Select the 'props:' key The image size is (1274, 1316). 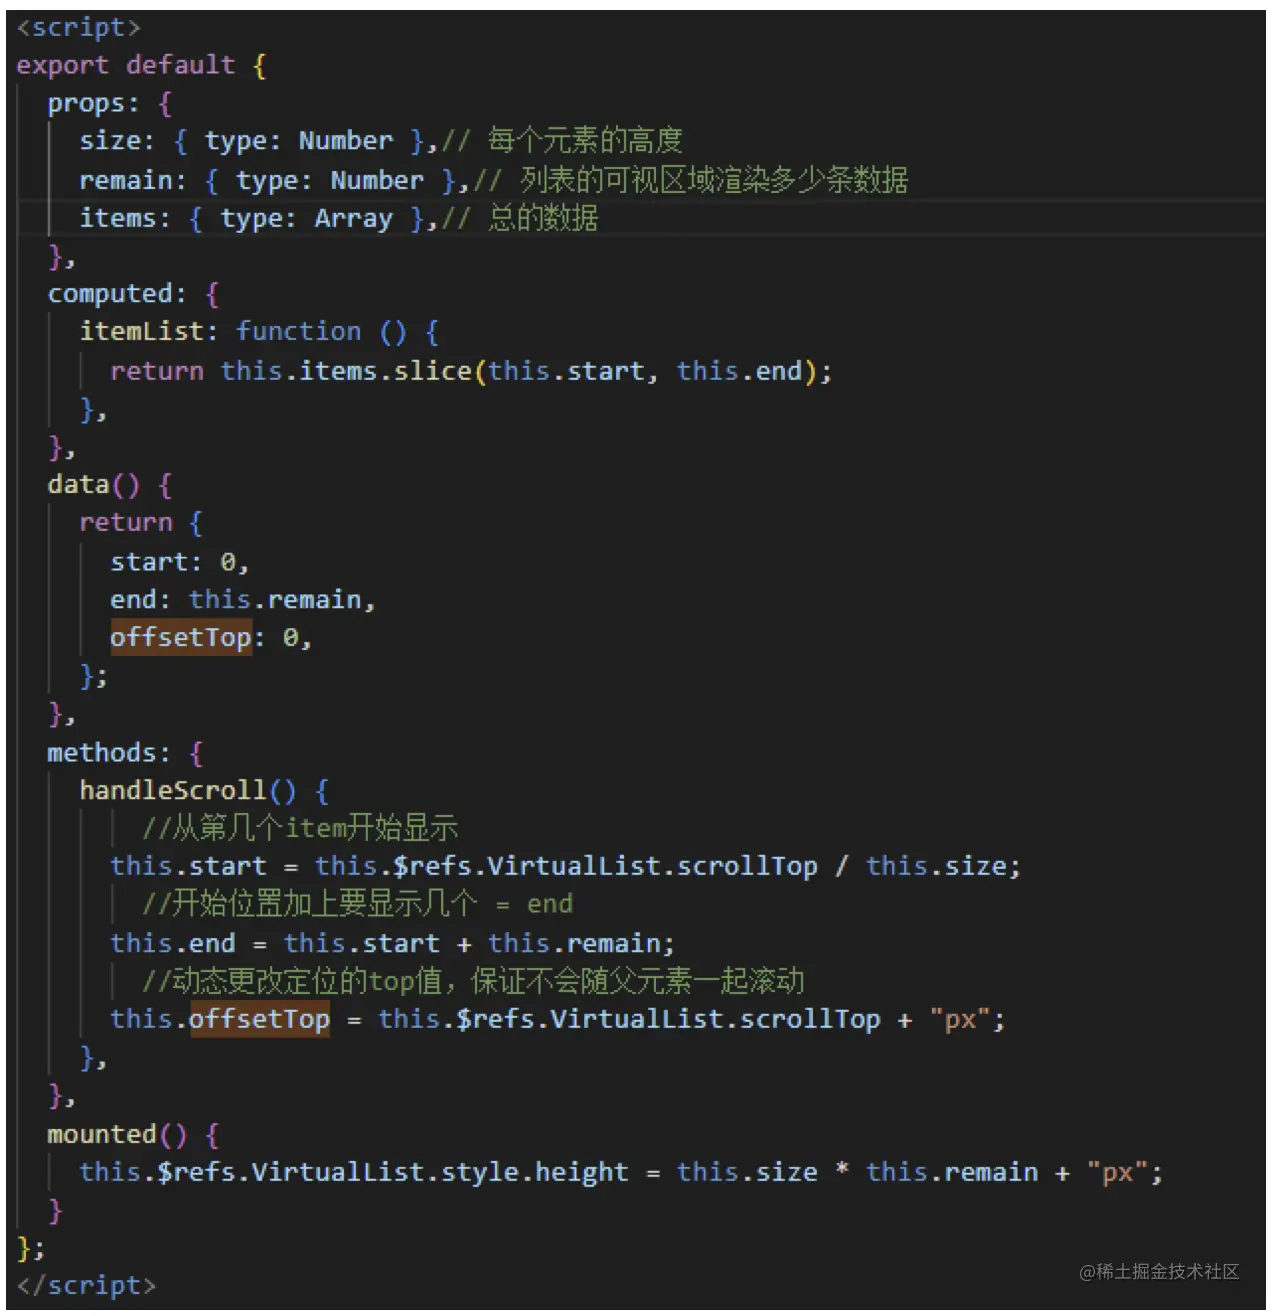pyautogui.click(x=93, y=104)
